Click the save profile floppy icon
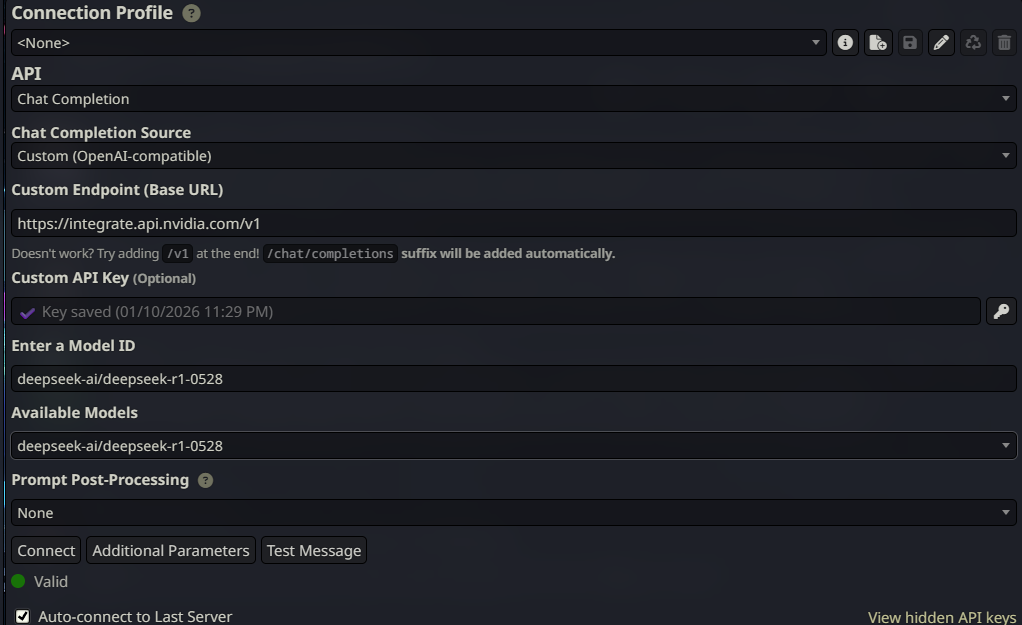This screenshot has width=1022, height=625. pyautogui.click(x=909, y=43)
